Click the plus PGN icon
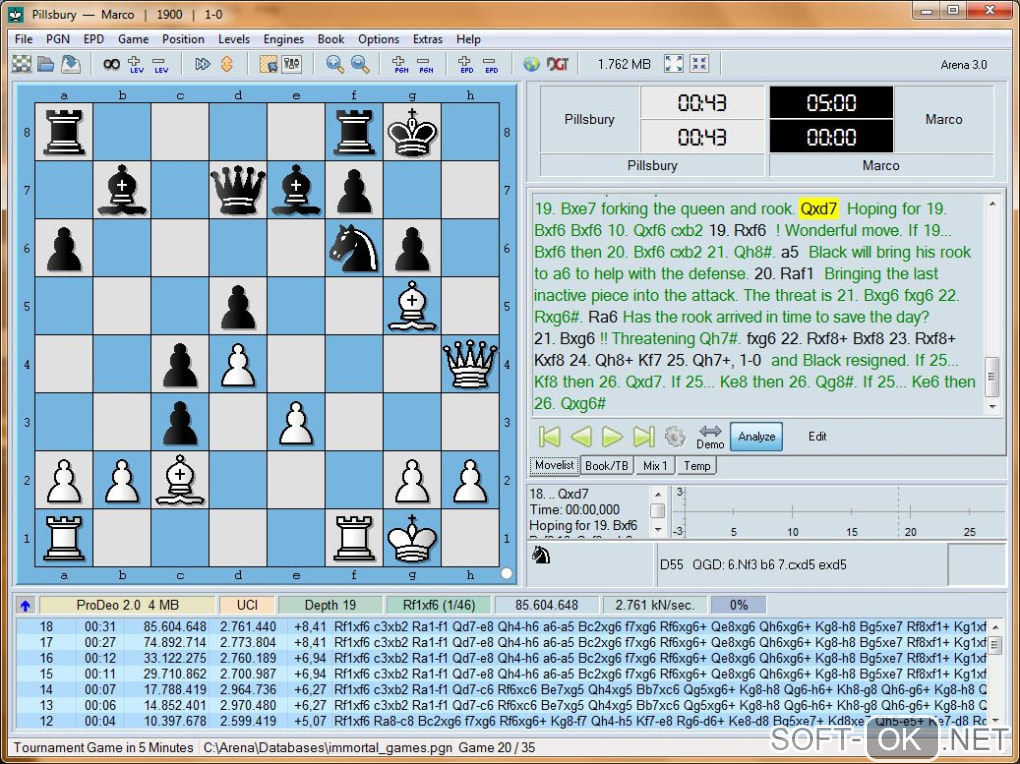This screenshot has height=764, width=1020. point(400,64)
